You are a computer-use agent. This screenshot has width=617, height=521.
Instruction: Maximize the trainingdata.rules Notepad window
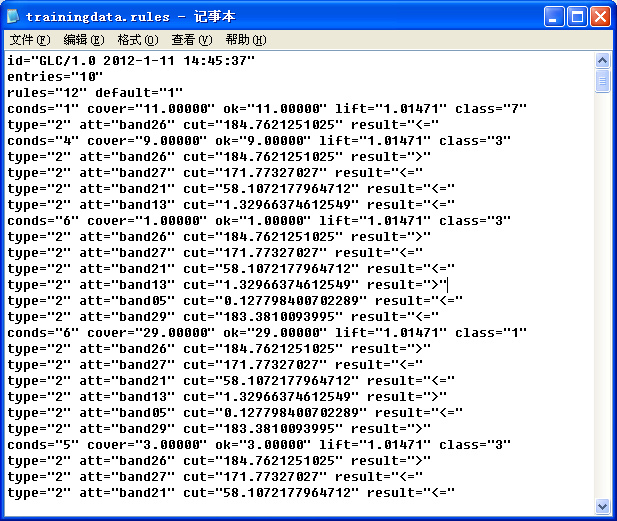coord(577,17)
